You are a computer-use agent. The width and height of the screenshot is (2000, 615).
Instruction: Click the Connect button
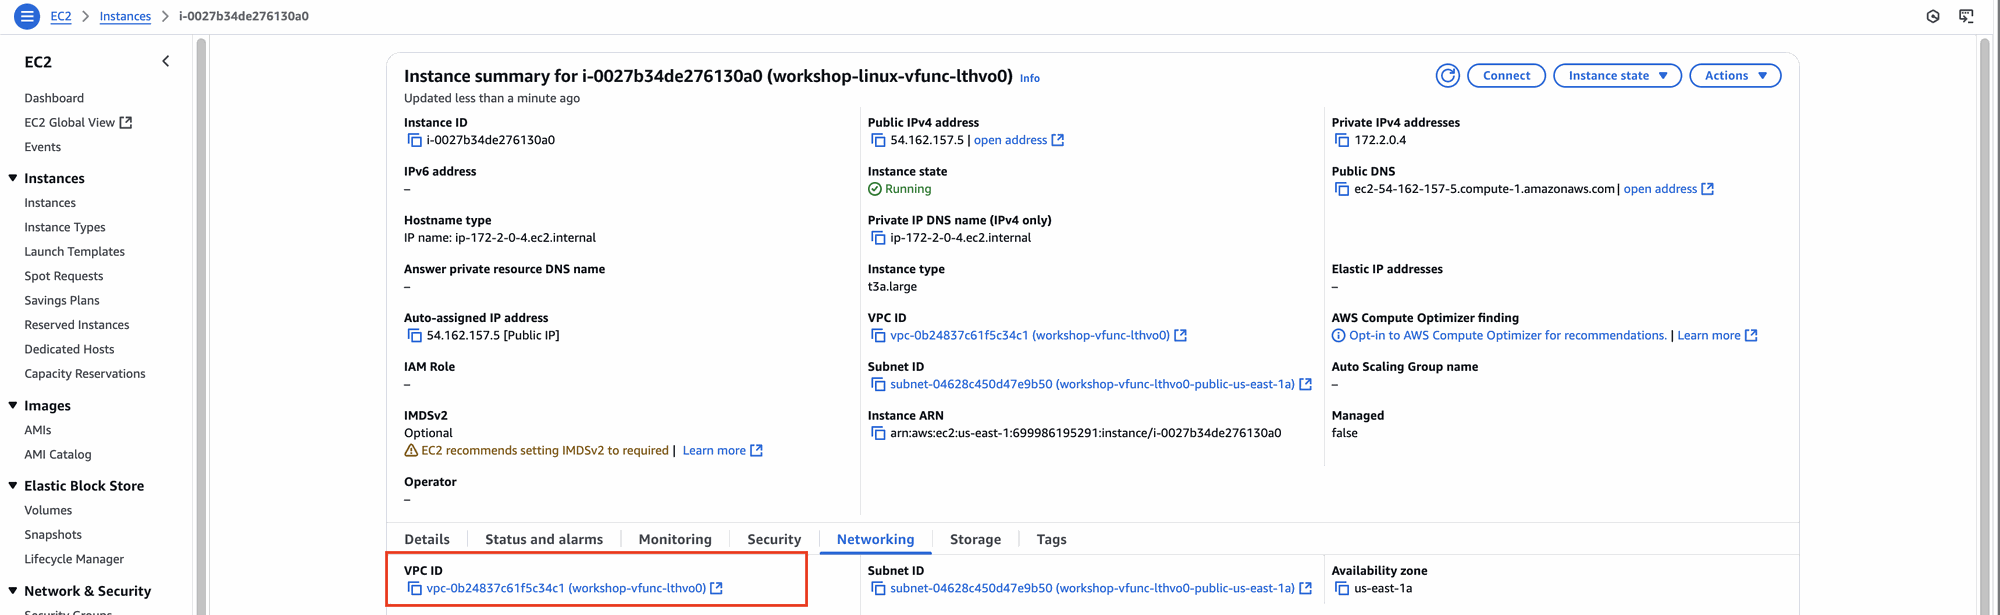pyautogui.click(x=1506, y=76)
